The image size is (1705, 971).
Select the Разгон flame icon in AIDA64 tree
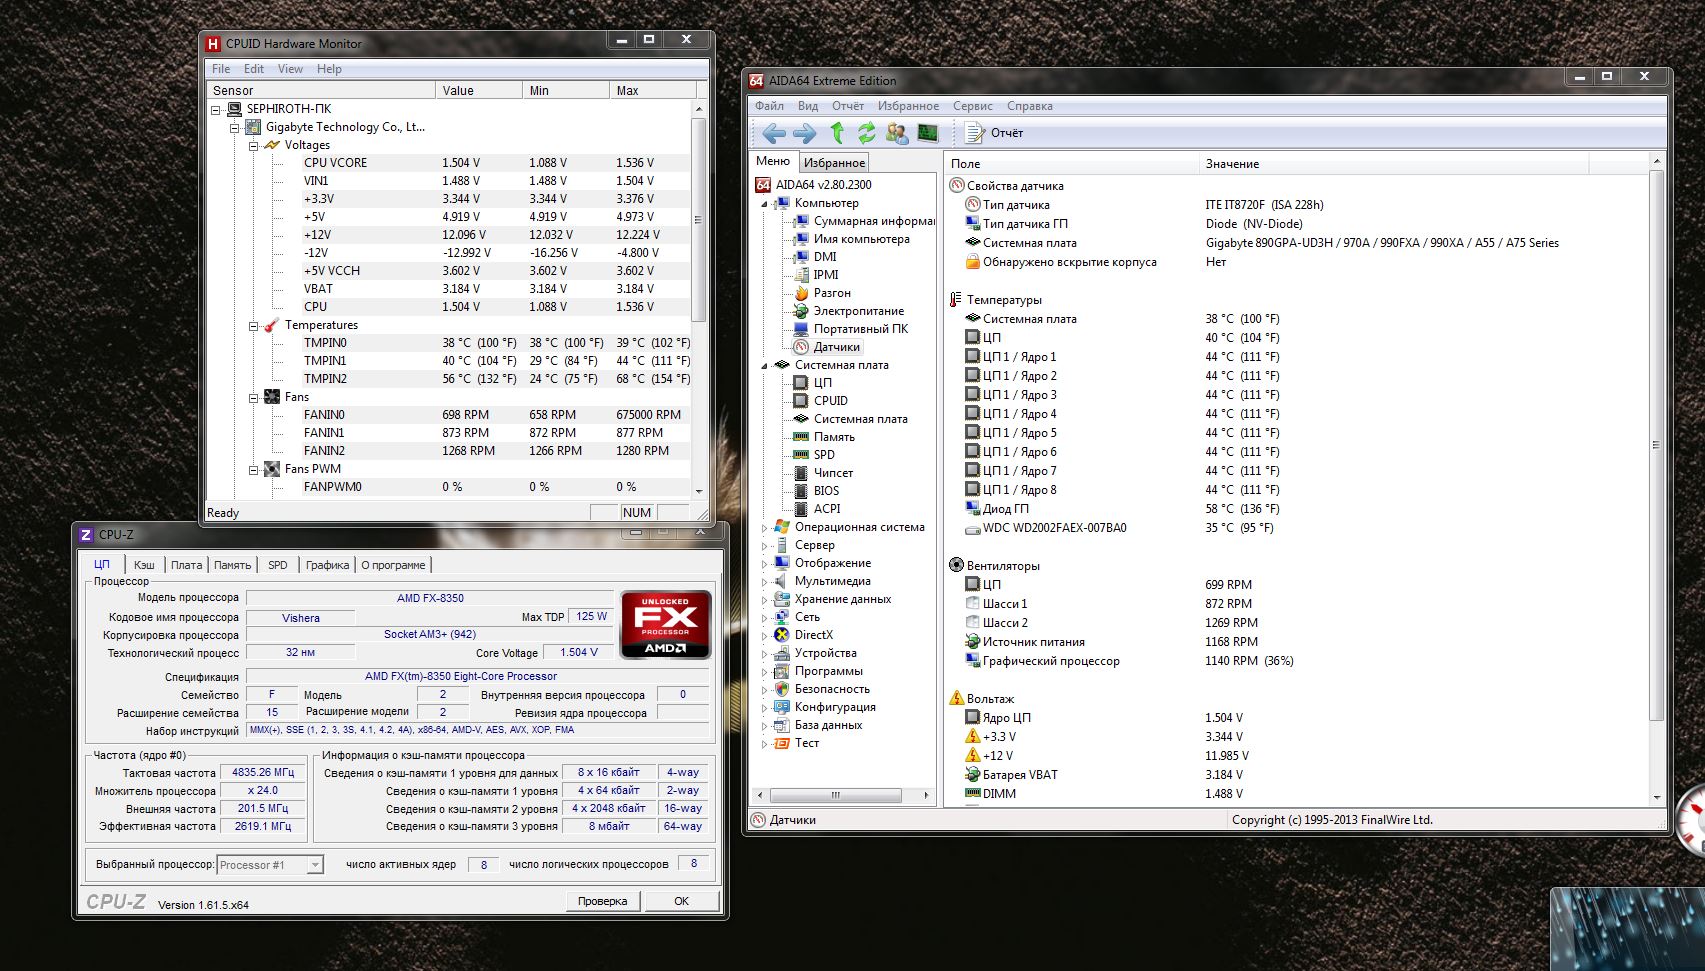801,293
